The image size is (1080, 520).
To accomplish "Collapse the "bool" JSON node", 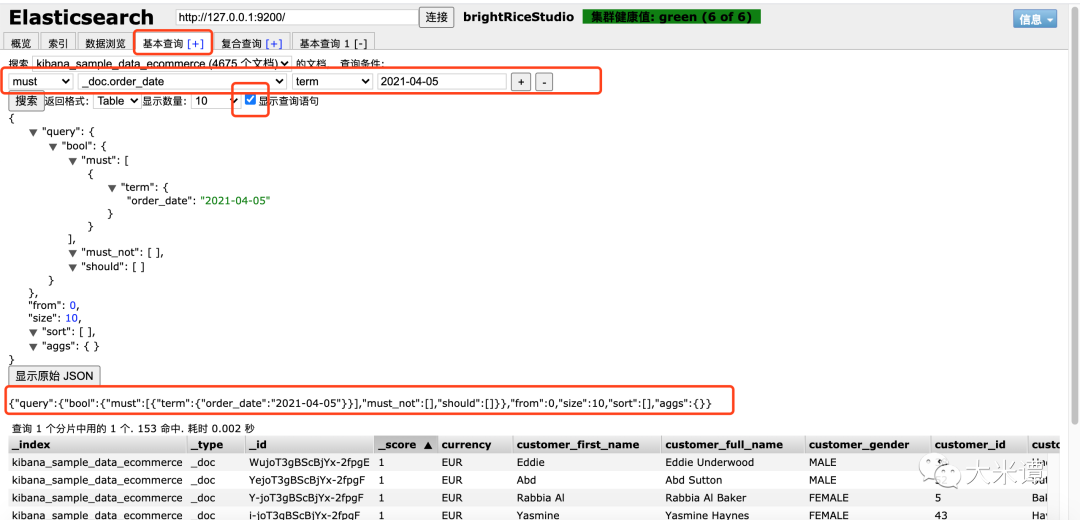I will [53, 147].
